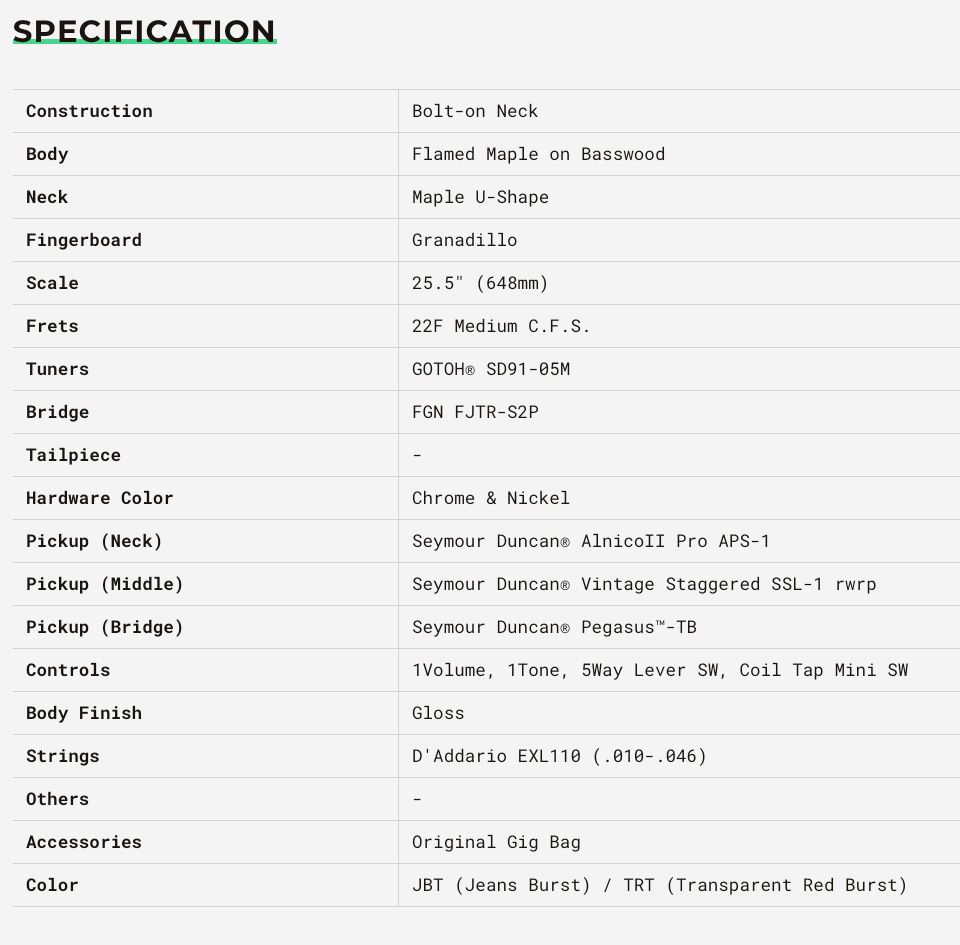Click the Maple U-Shape neck value
Screen dimensions: 960x945
pos(480,197)
